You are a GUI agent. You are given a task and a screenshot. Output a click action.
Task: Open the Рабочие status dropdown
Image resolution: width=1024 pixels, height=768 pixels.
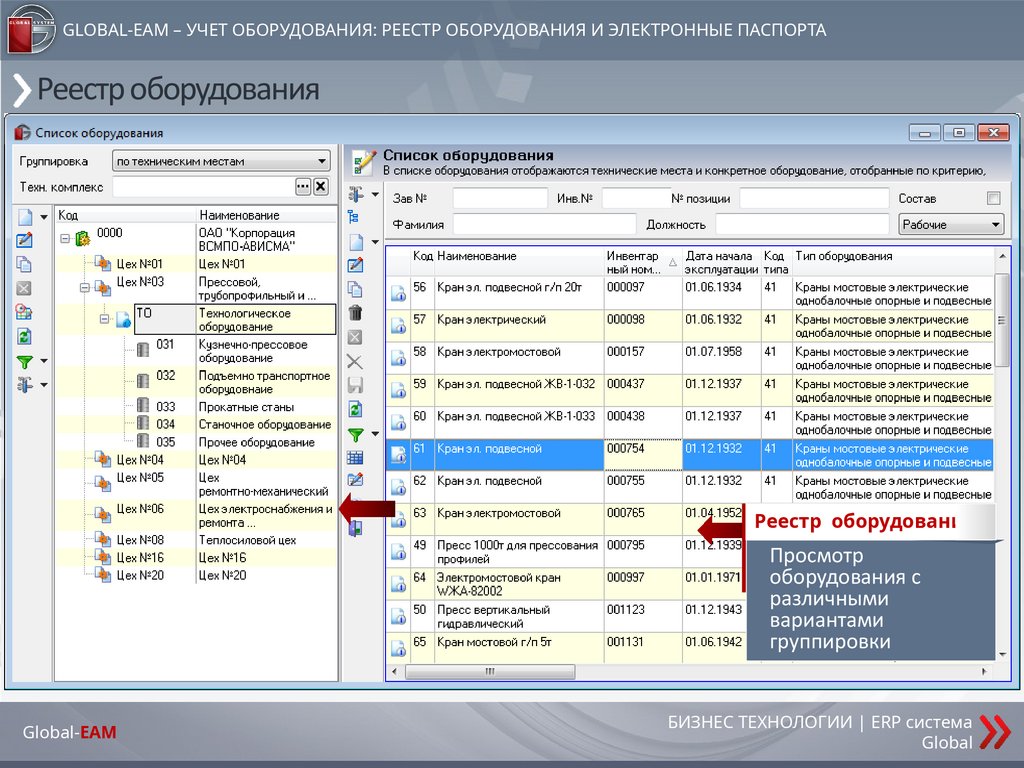(x=995, y=225)
